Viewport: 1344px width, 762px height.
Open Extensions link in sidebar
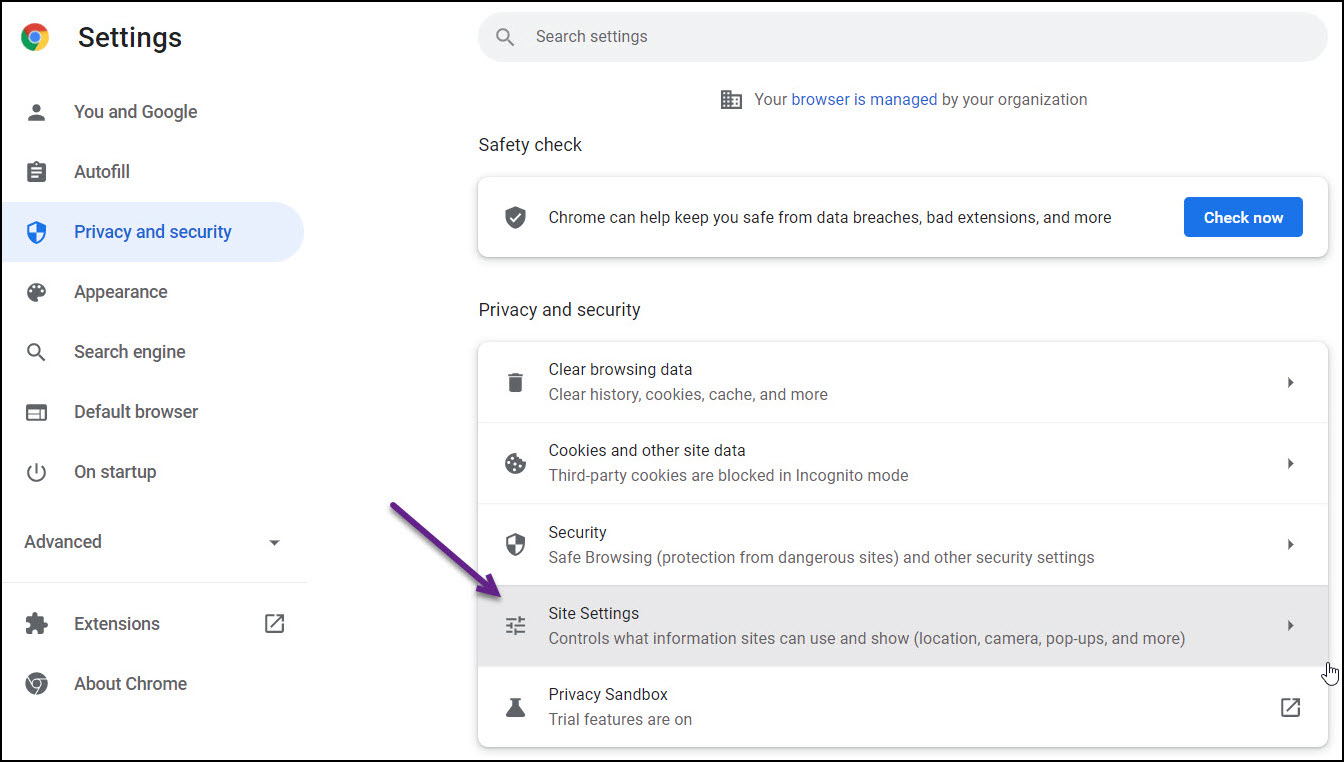tap(117, 624)
